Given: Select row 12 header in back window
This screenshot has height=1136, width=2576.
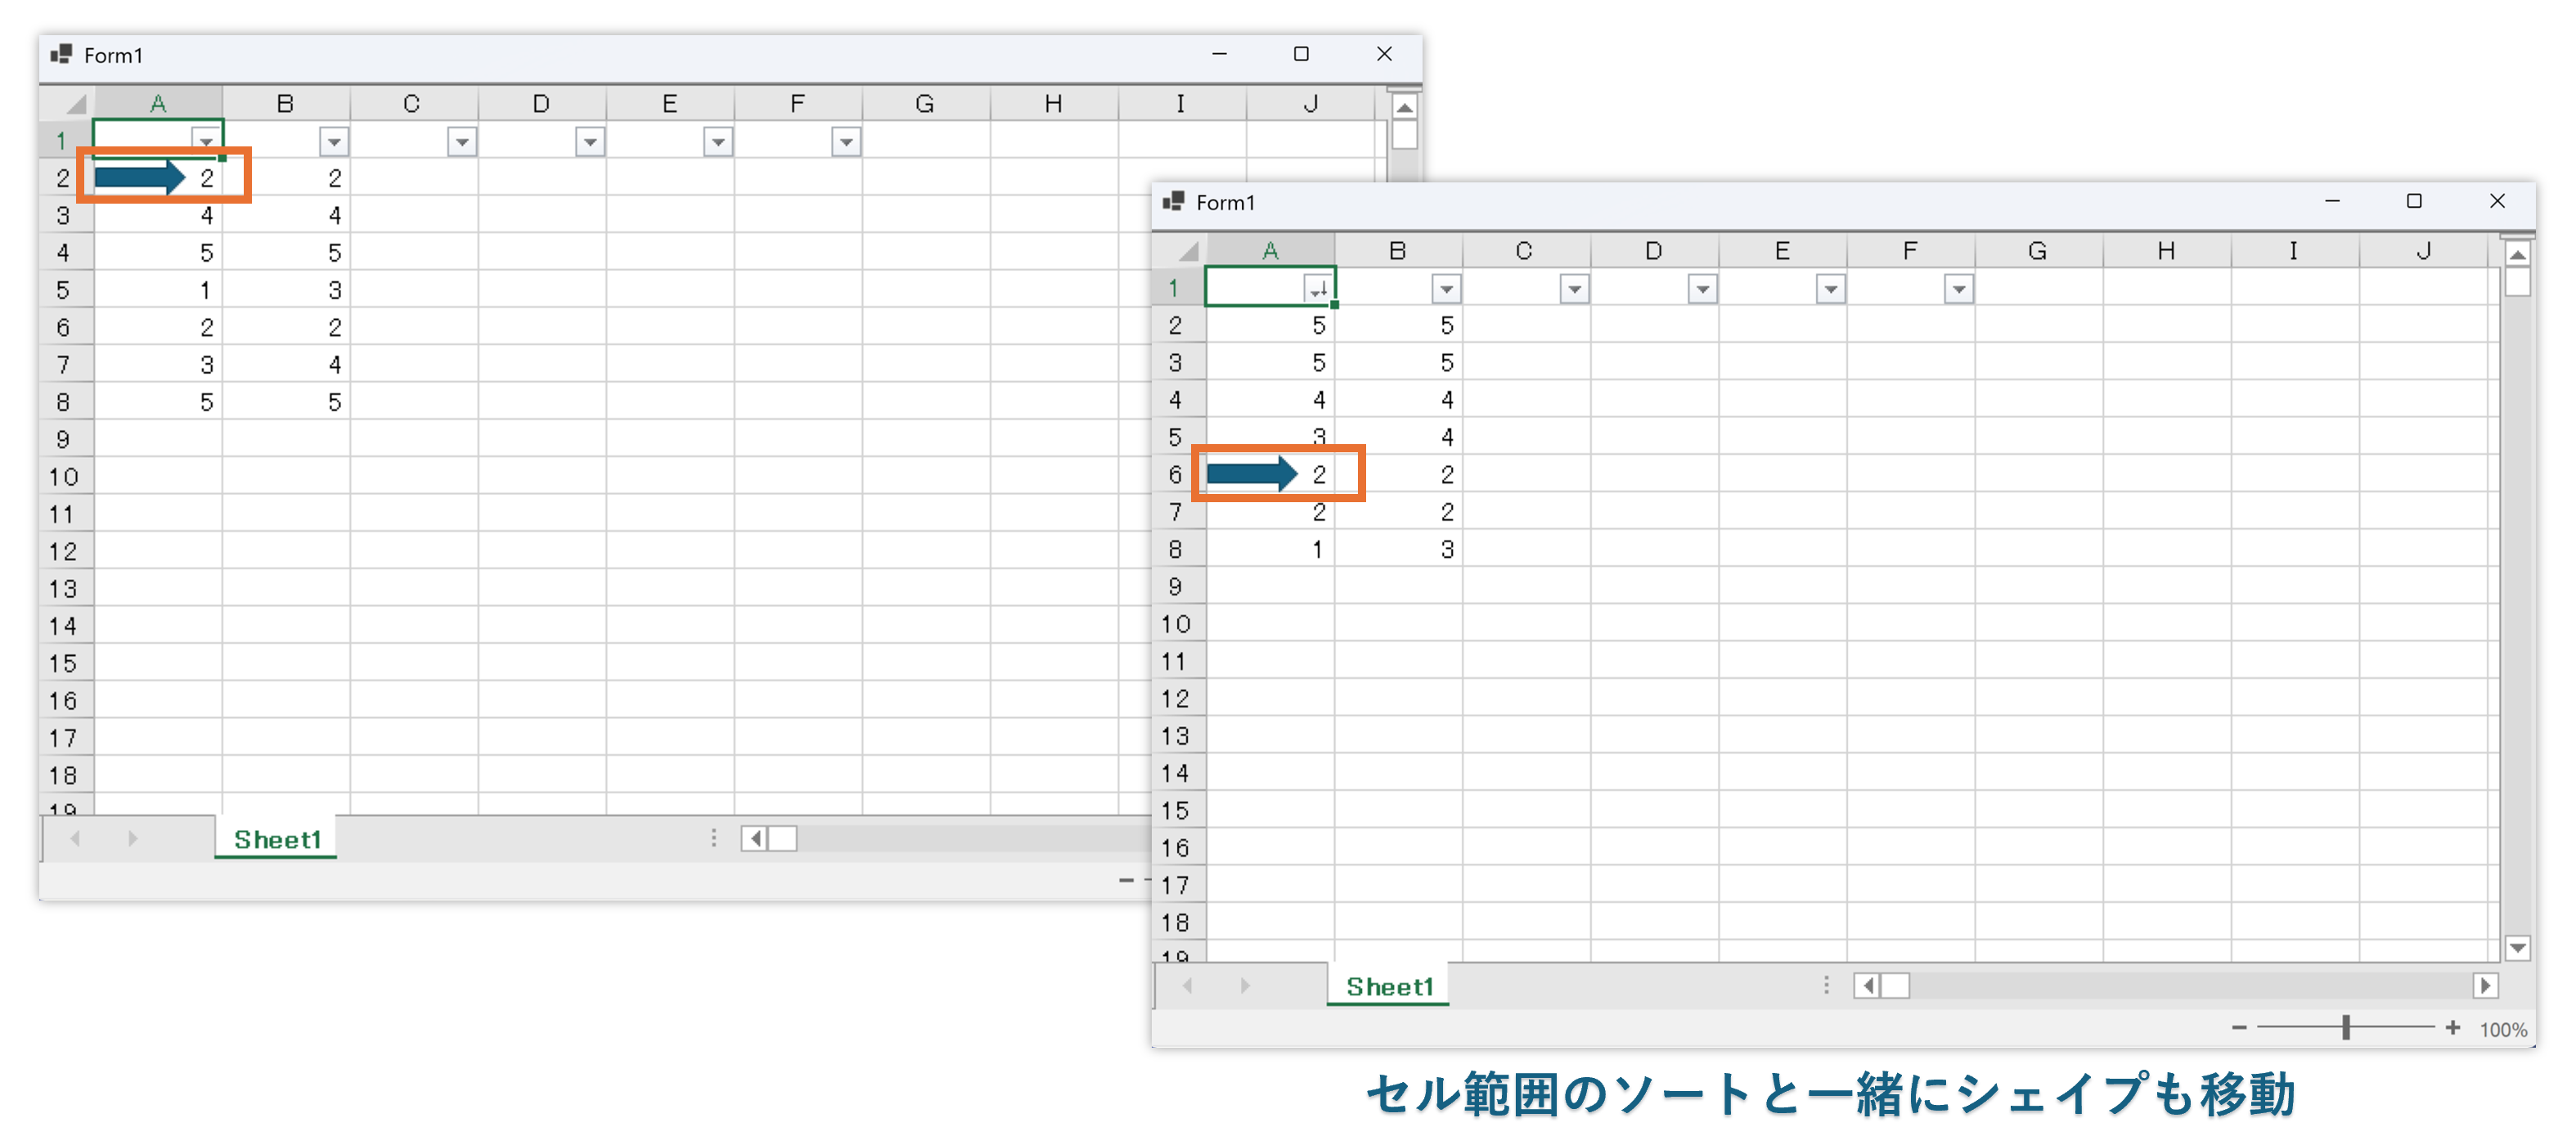Looking at the screenshot, I should 65,551.
